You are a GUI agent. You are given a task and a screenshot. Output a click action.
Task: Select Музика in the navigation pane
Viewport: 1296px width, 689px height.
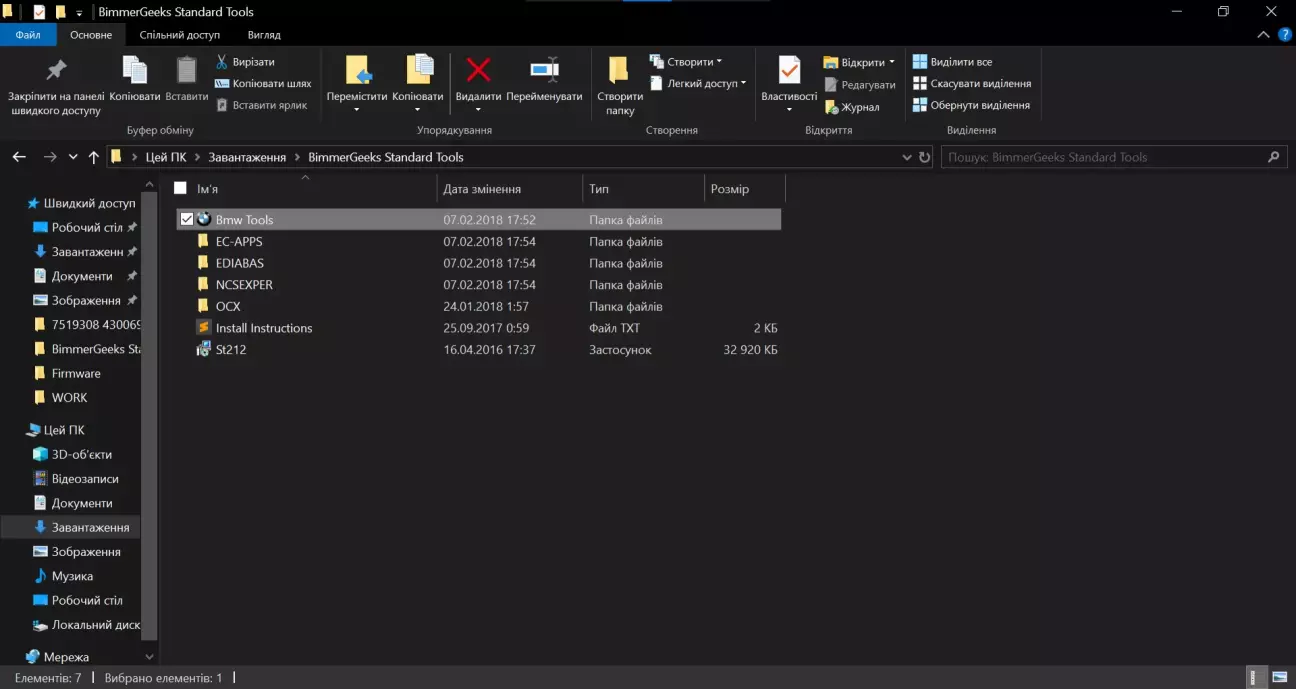(72, 576)
